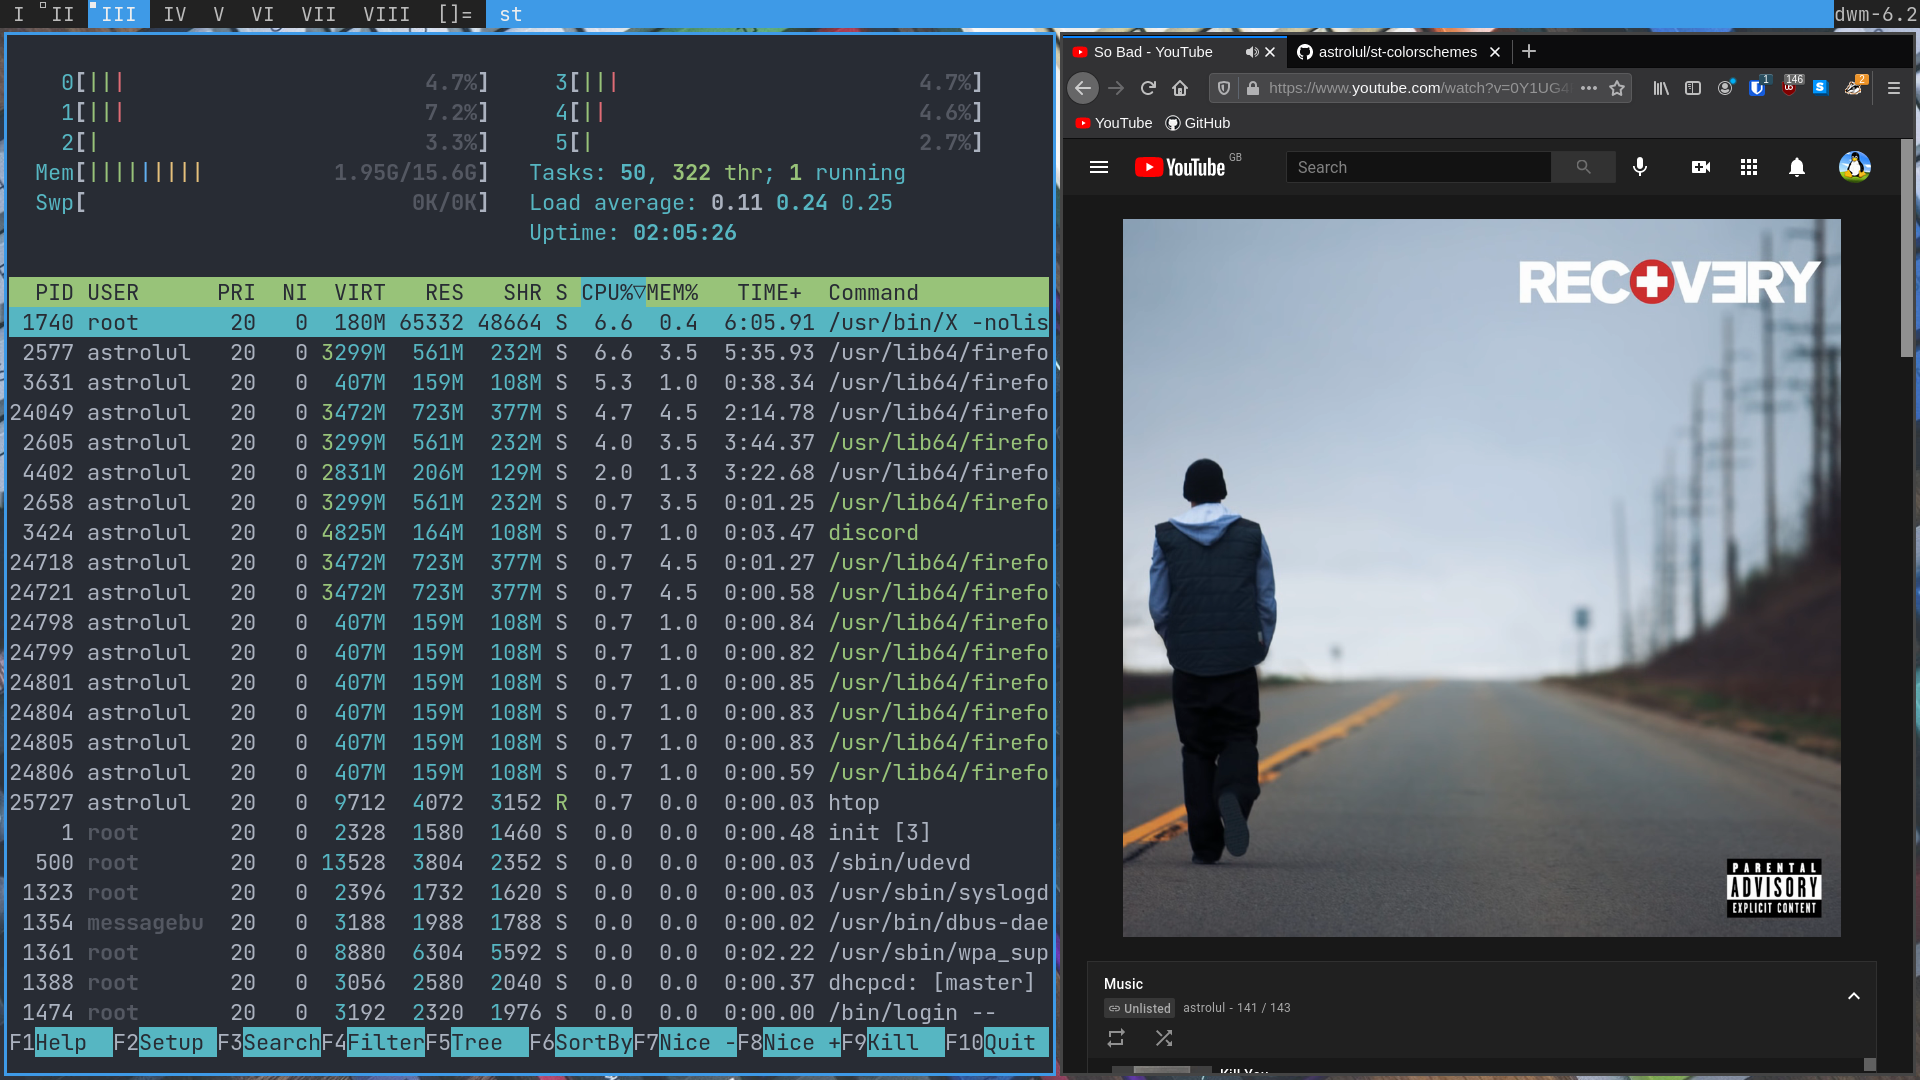Reload the current page
The height and width of the screenshot is (1080, 1920).
[1148, 88]
